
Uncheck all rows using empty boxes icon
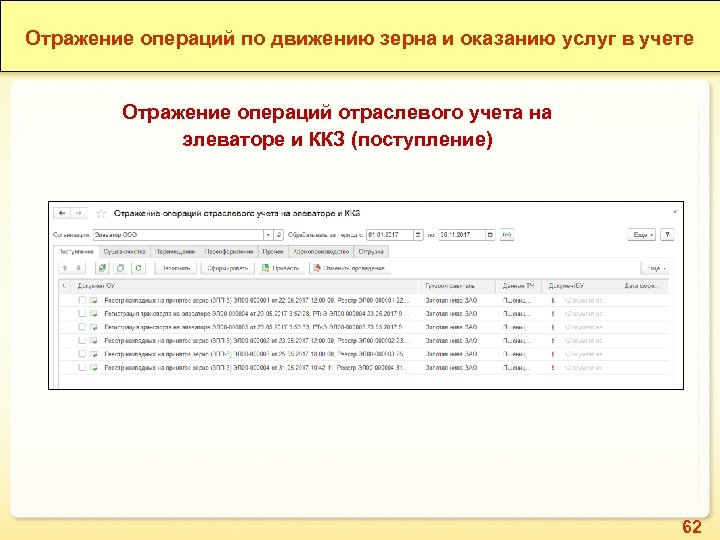(x=120, y=268)
